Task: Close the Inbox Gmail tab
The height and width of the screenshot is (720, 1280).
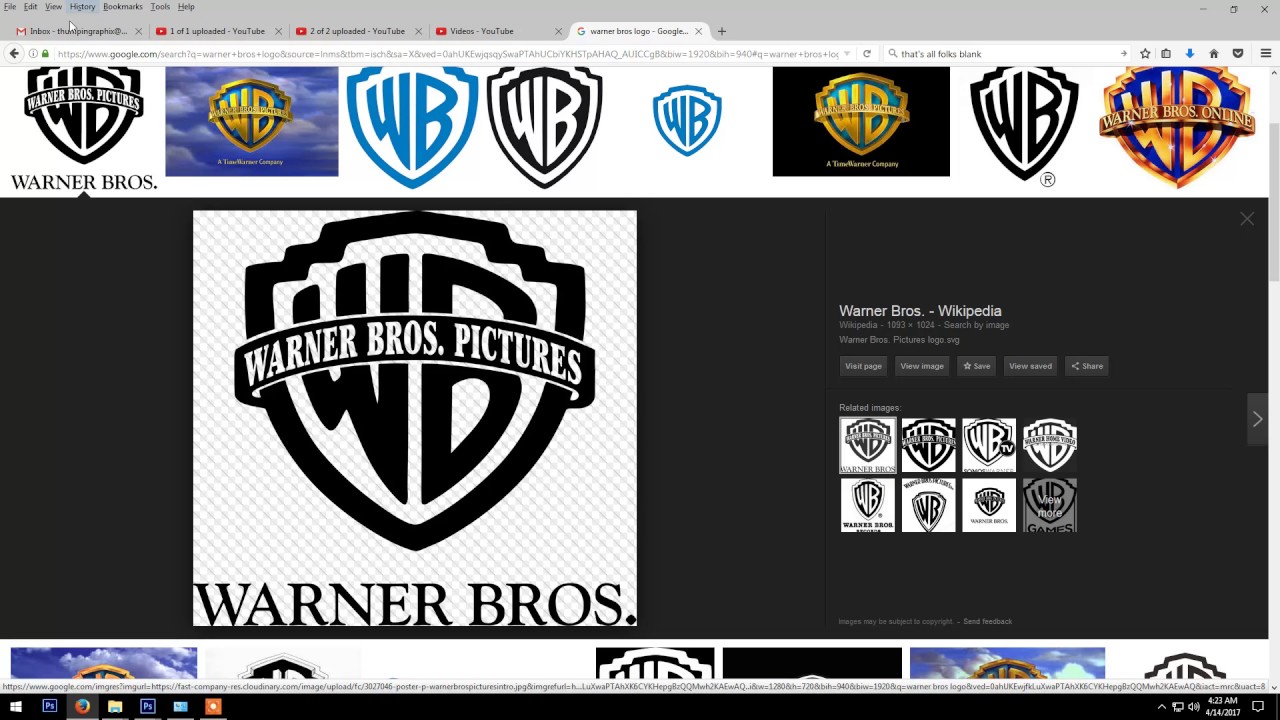Action: [138, 31]
